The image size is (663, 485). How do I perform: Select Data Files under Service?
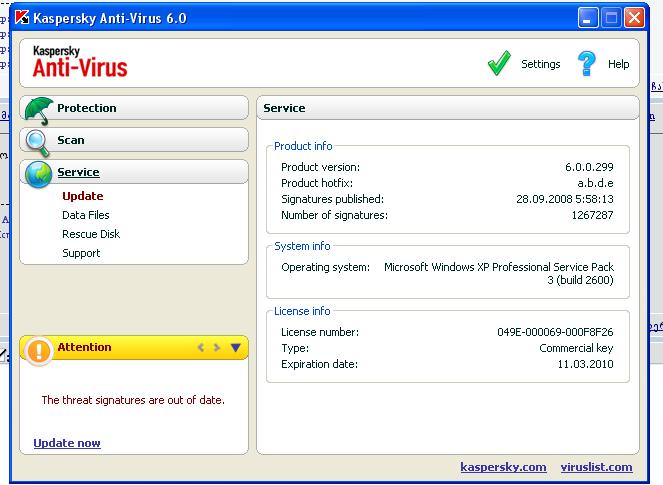(x=86, y=215)
